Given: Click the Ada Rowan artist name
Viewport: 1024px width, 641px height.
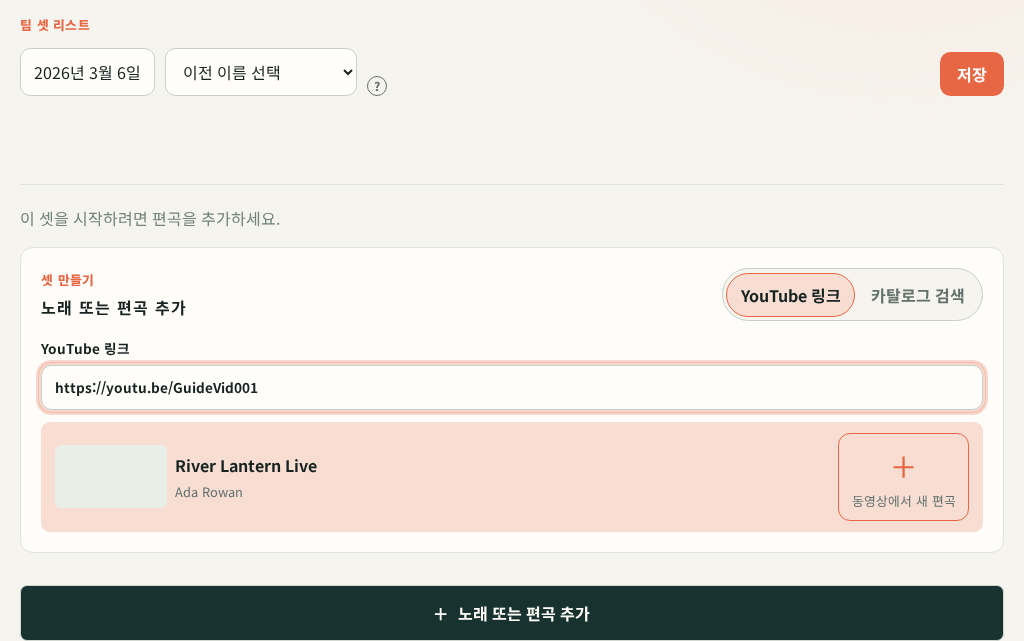Looking at the screenshot, I should pyautogui.click(x=208, y=493).
